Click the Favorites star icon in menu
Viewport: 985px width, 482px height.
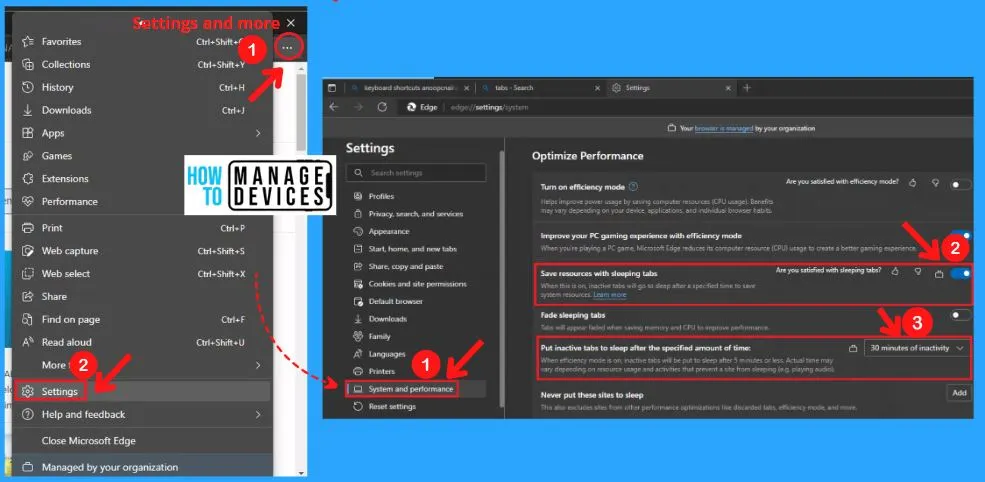pyautogui.click(x=27, y=41)
